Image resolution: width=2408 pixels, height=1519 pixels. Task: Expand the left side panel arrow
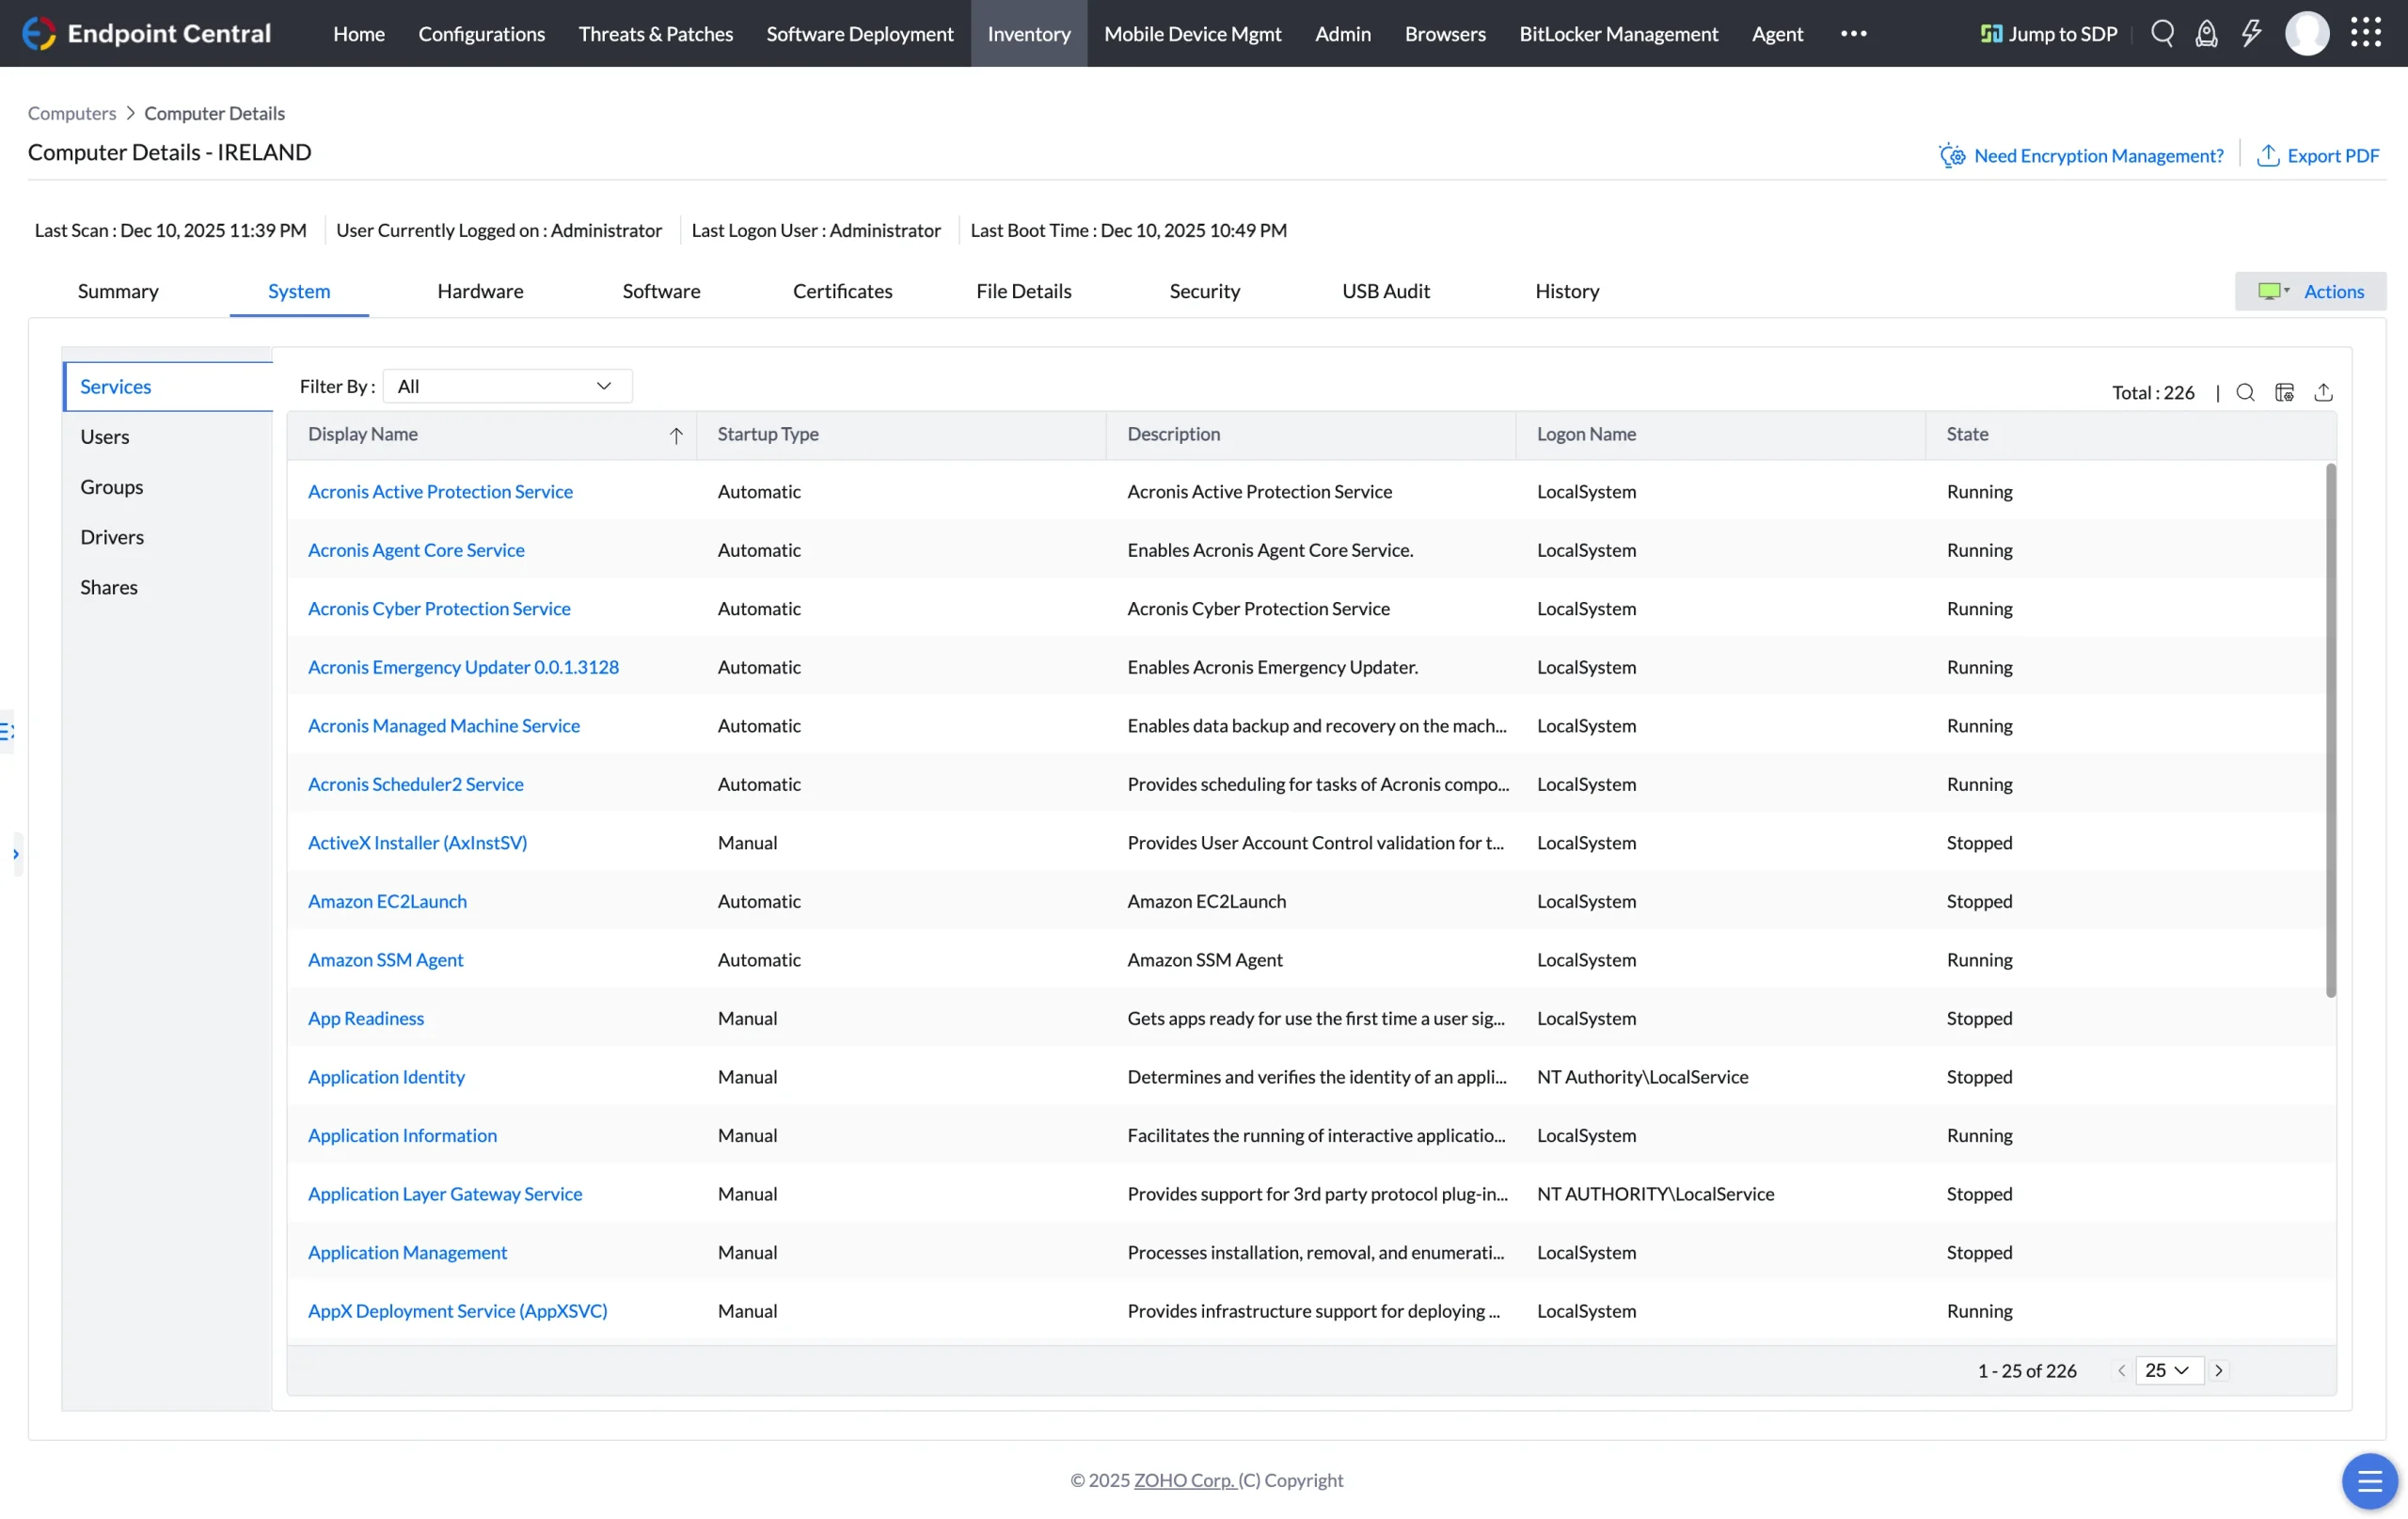click(x=15, y=854)
